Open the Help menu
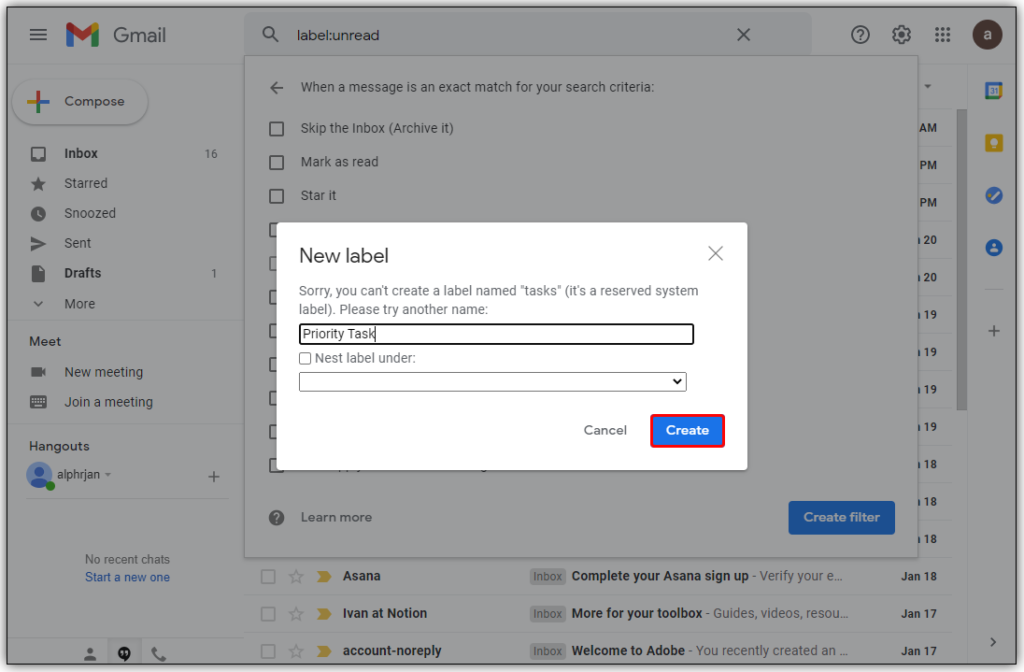 click(x=859, y=34)
